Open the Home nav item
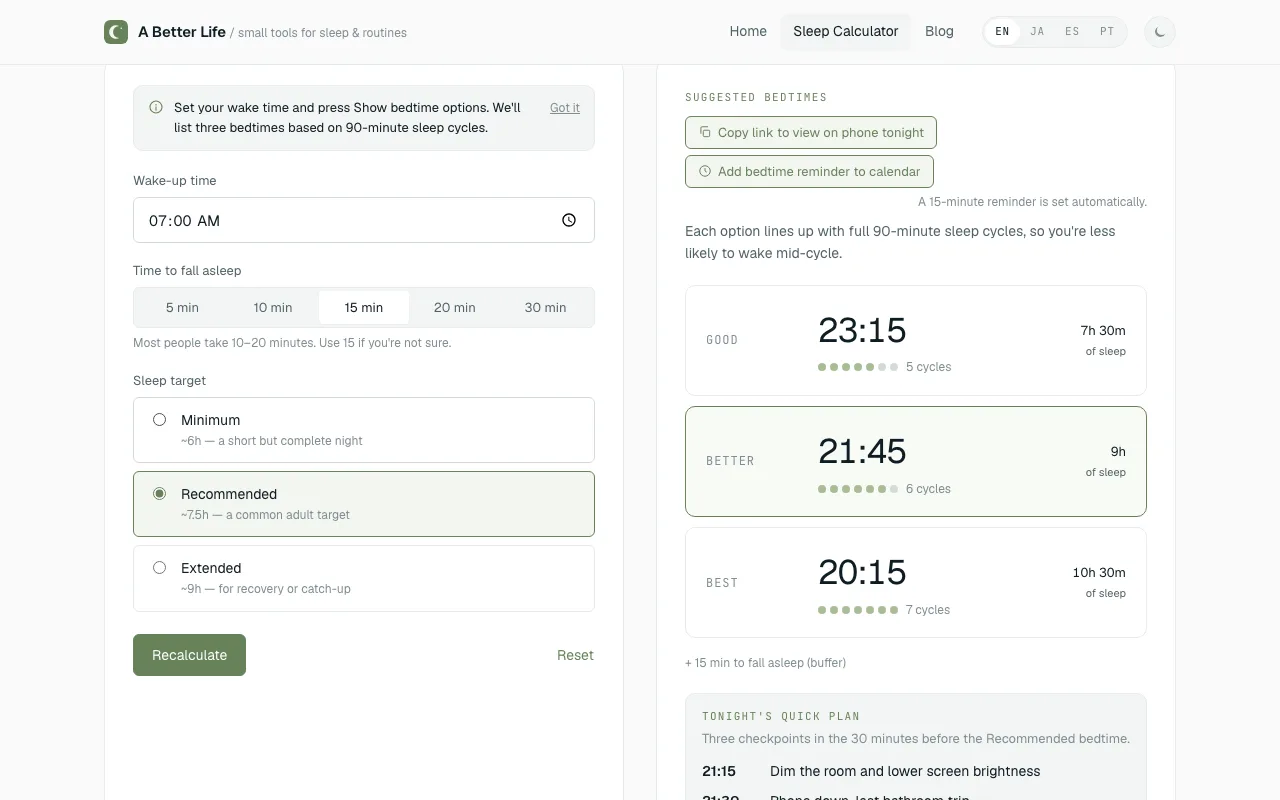This screenshot has width=1280, height=800. click(x=748, y=32)
